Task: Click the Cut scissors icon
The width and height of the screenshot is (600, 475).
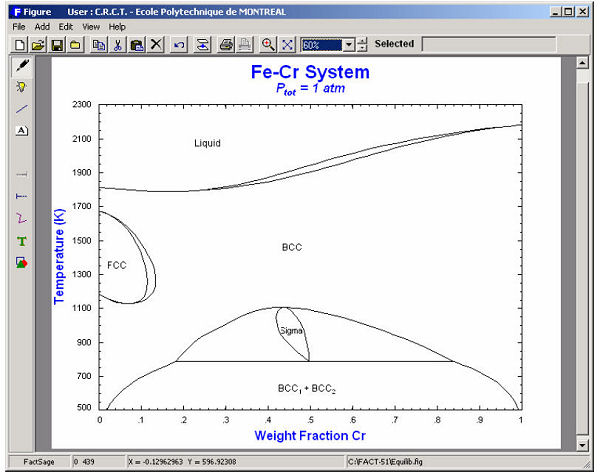Action: click(x=118, y=45)
